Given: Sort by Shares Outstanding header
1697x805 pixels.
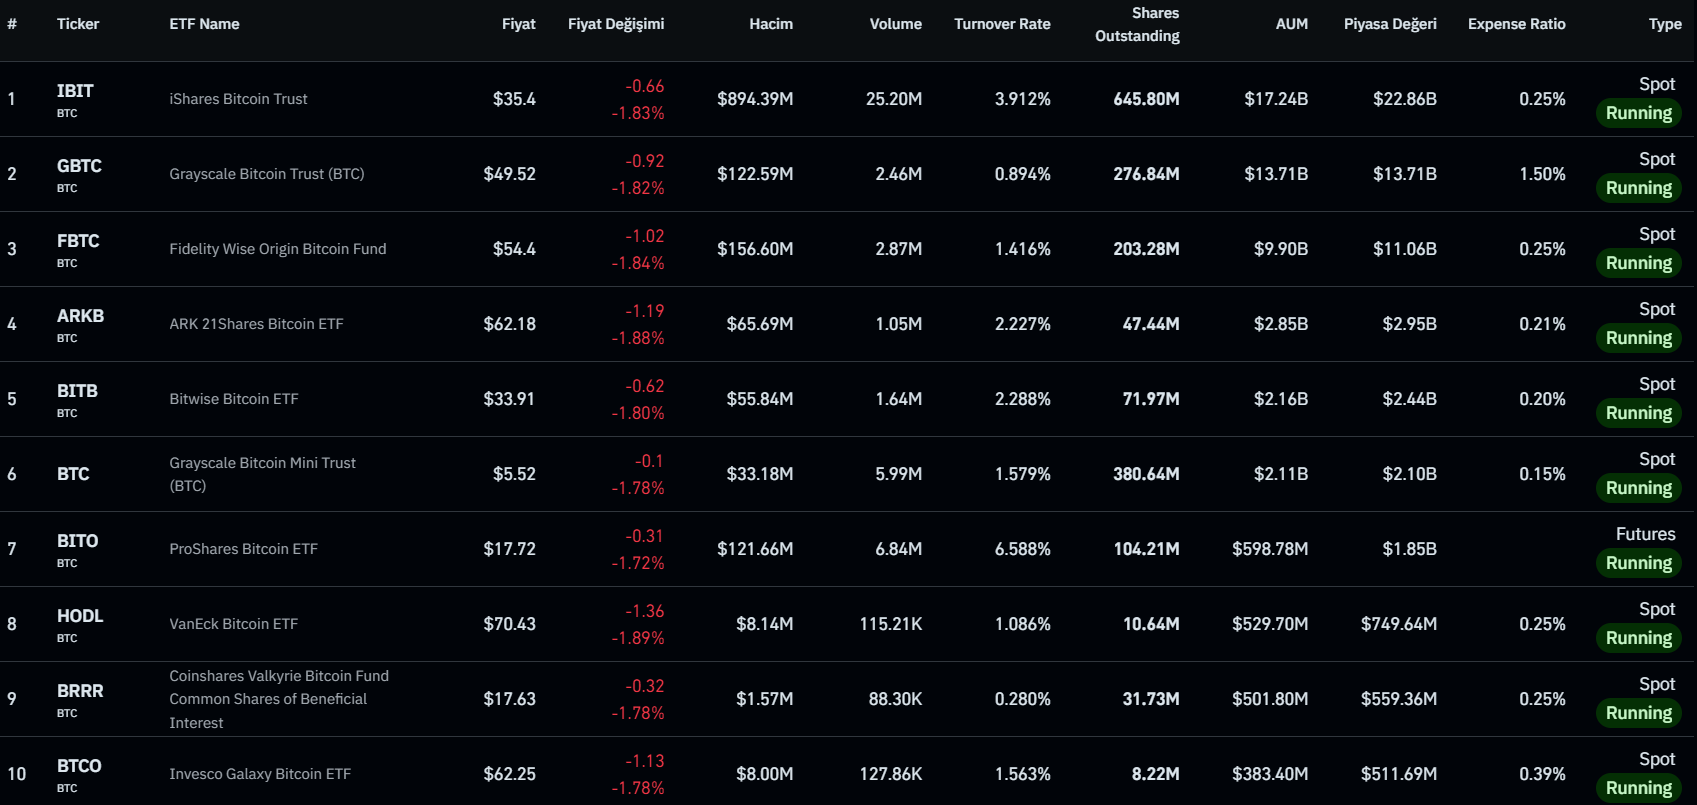Looking at the screenshot, I should point(1138,25).
